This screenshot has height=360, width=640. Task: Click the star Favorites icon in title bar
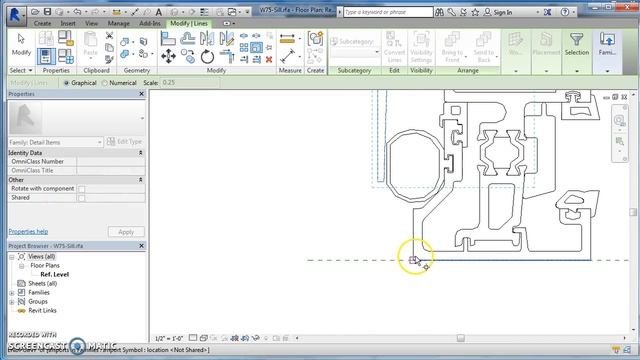point(475,12)
